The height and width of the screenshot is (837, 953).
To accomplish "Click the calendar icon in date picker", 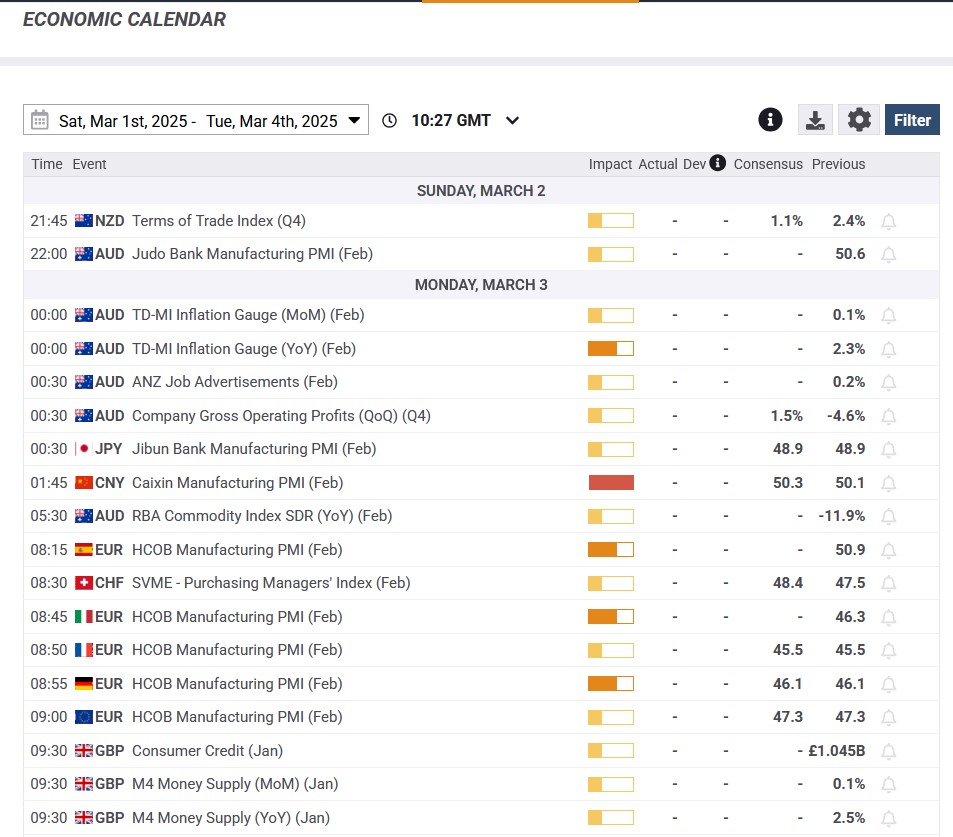I will point(40,121).
